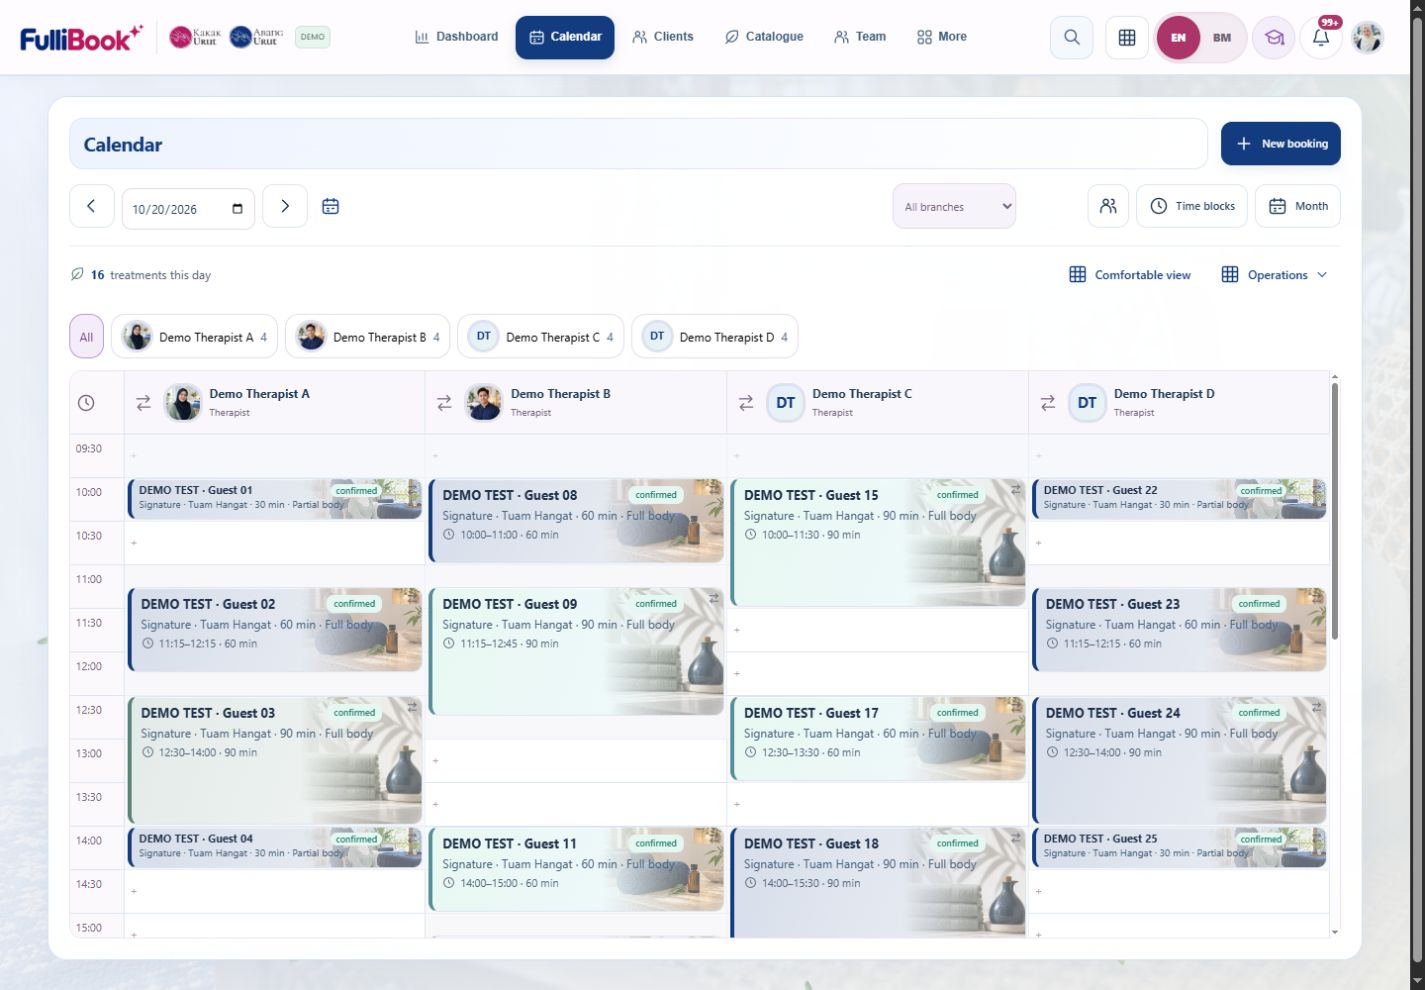Click the clock icon in time column header
1425x990 pixels.
pyautogui.click(x=86, y=403)
